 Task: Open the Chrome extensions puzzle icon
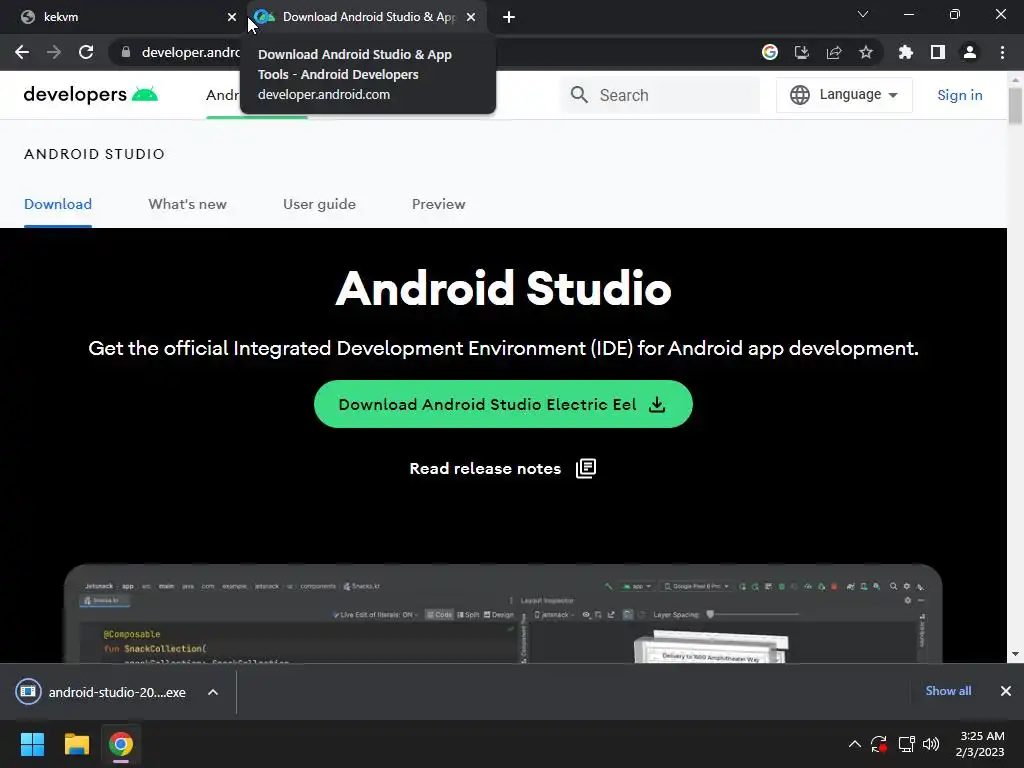click(x=905, y=52)
